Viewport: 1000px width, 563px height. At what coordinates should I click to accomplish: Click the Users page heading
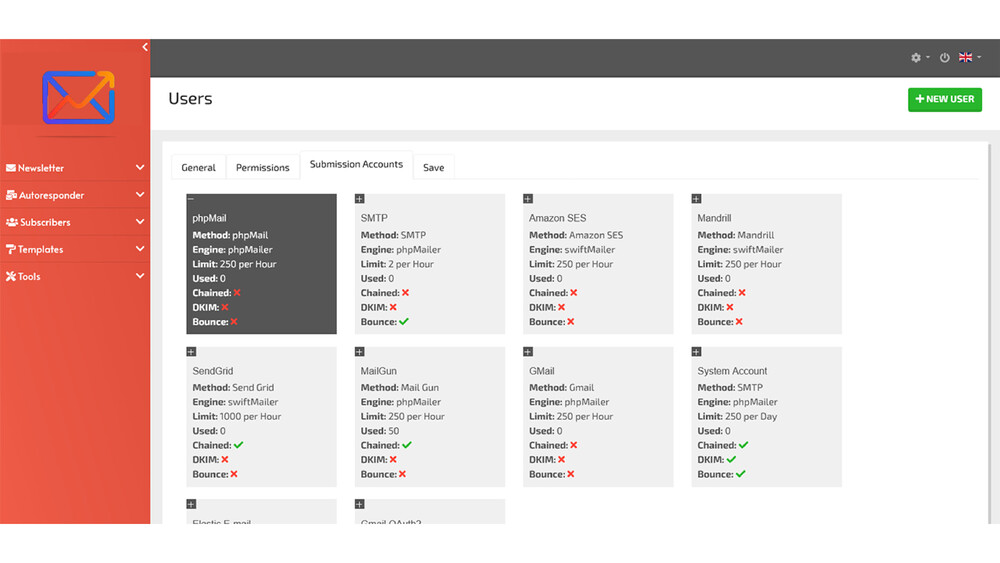(x=190, y=99)
